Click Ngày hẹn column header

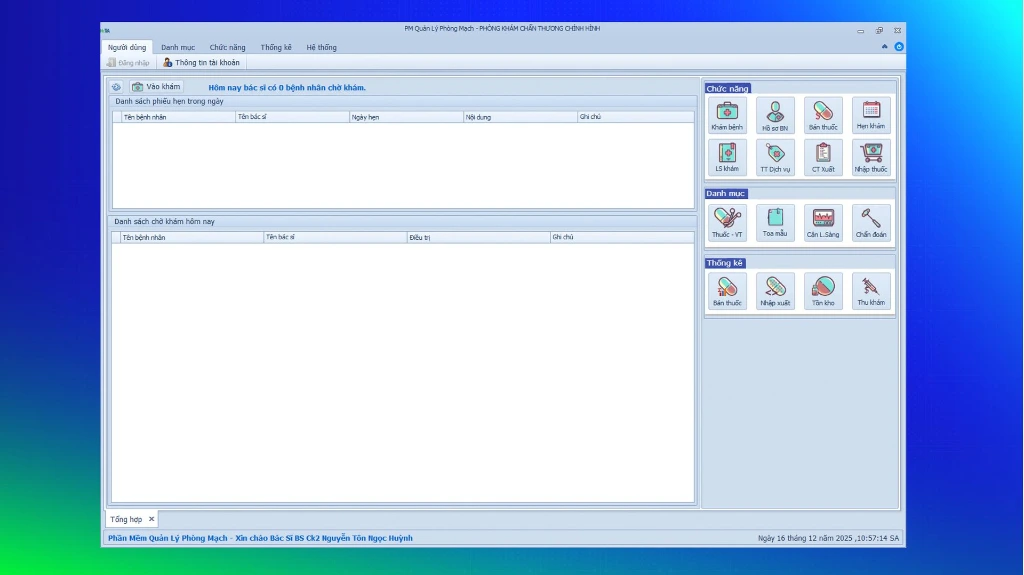[406, 117]
